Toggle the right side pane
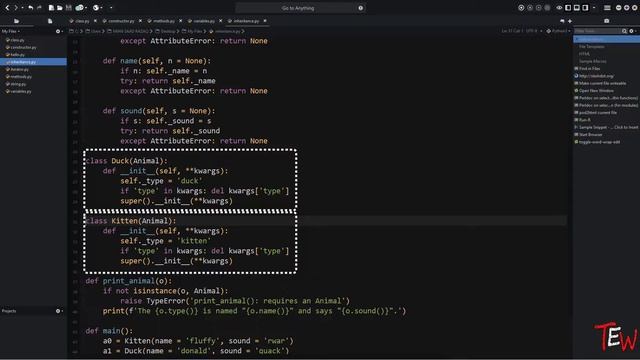 click(585, 8)
